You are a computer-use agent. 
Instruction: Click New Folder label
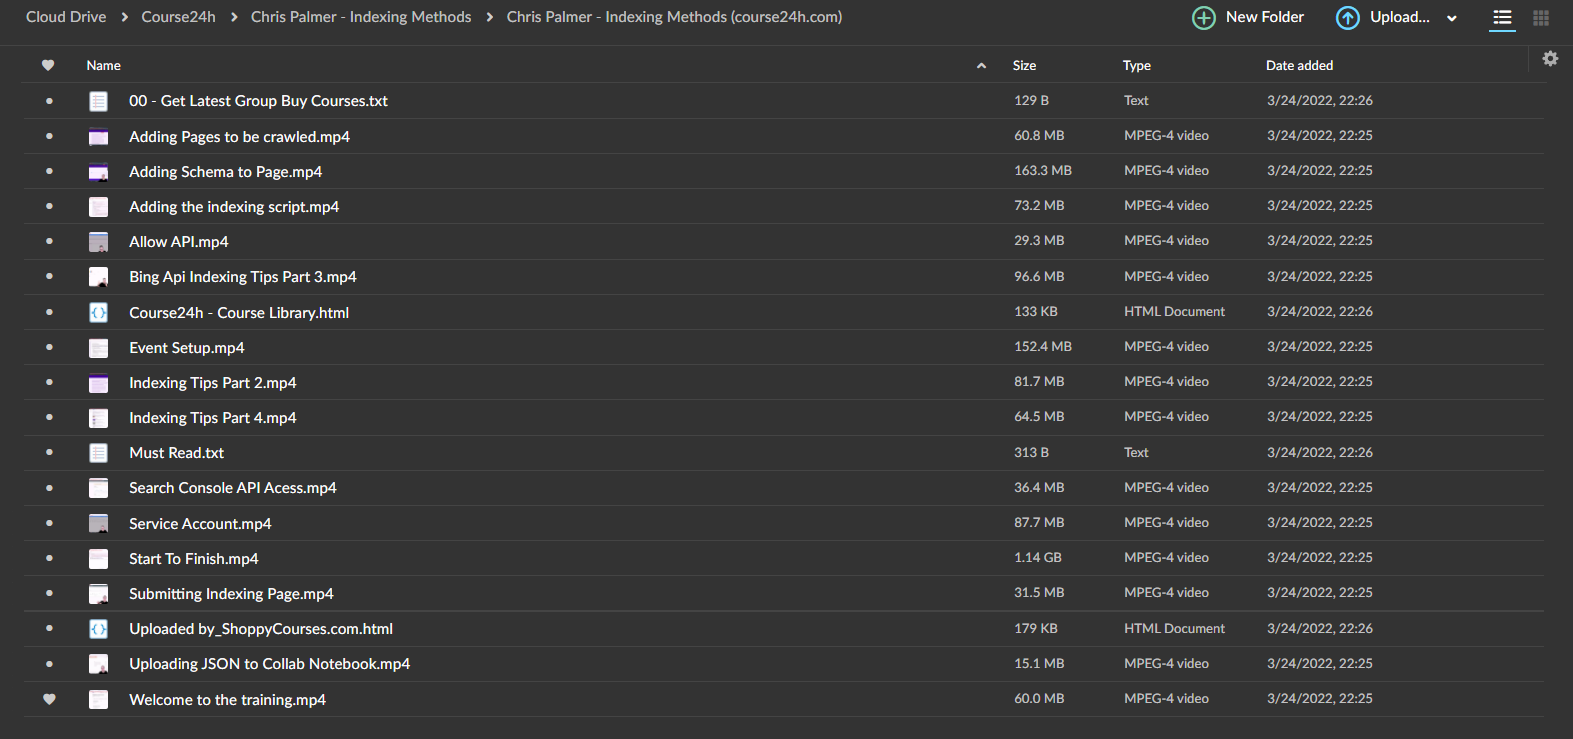(1265, 17)
